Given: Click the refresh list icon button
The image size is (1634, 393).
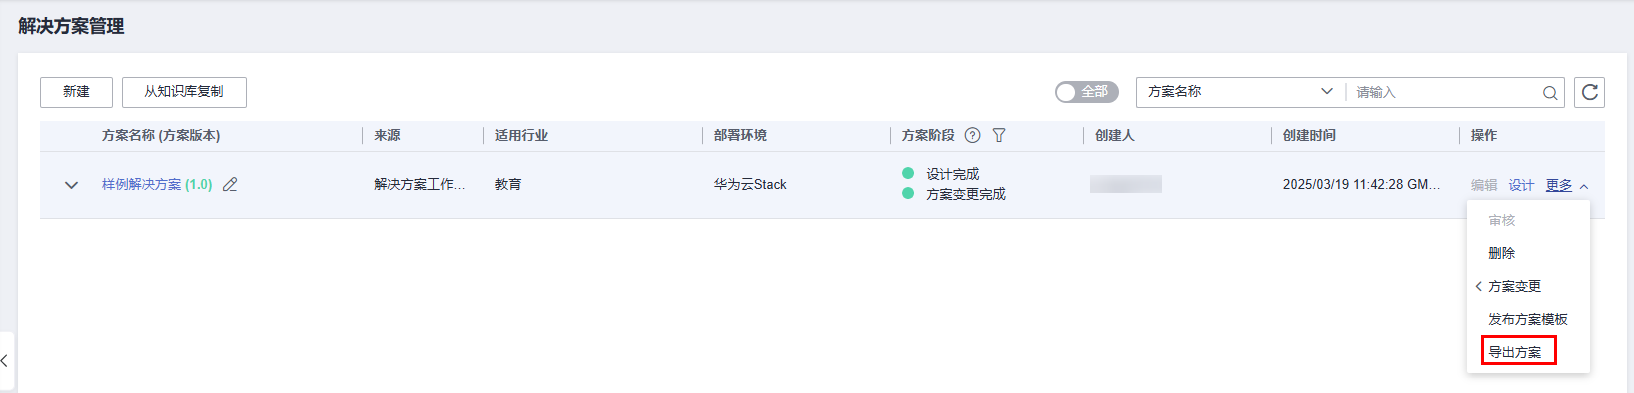Looking at the screenshot, I should [x=1589, y=92].
